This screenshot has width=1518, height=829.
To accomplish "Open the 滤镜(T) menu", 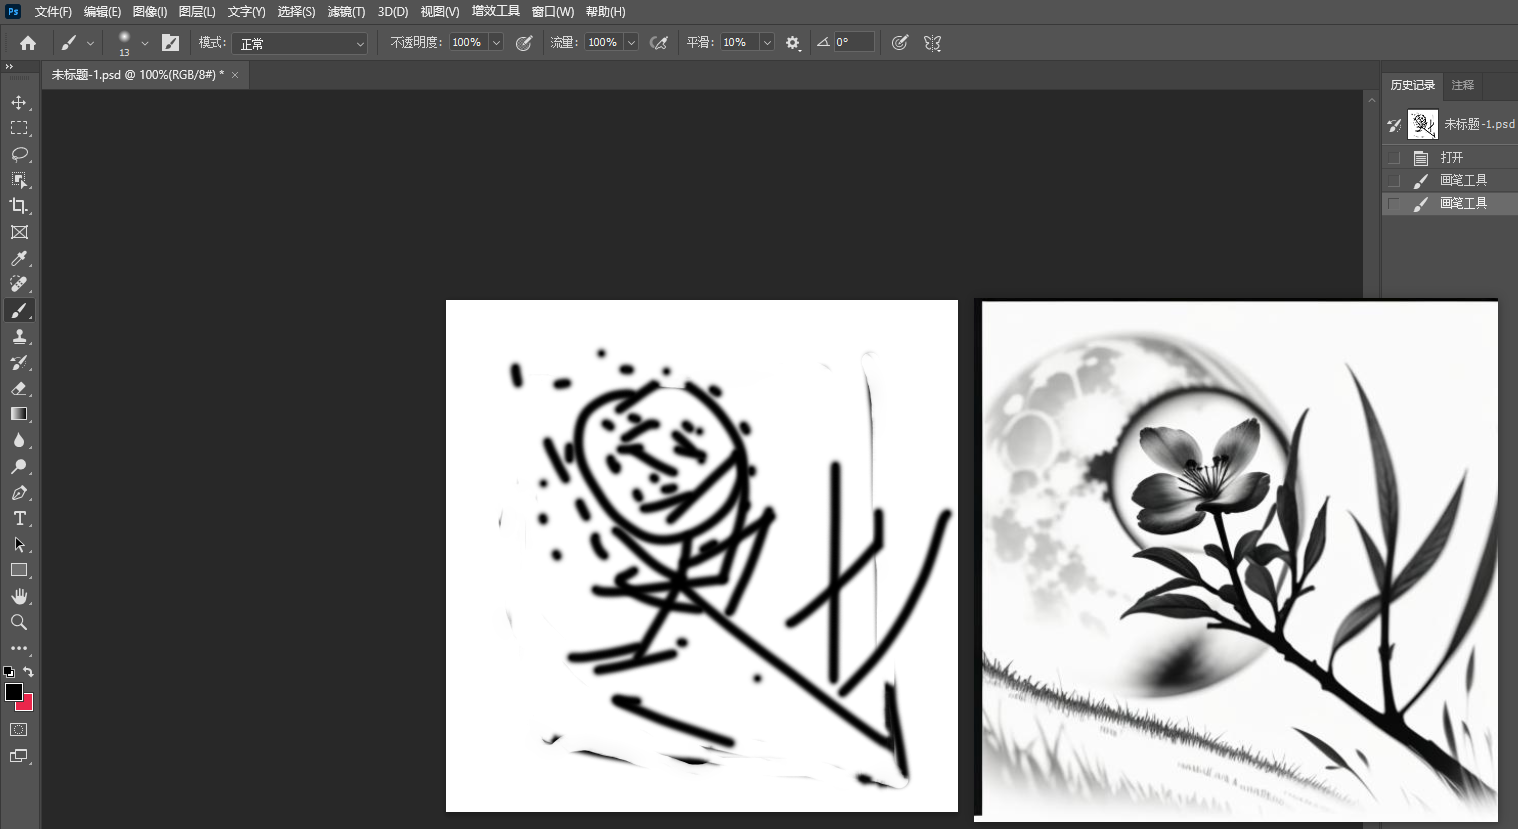I will click(346, 12).
